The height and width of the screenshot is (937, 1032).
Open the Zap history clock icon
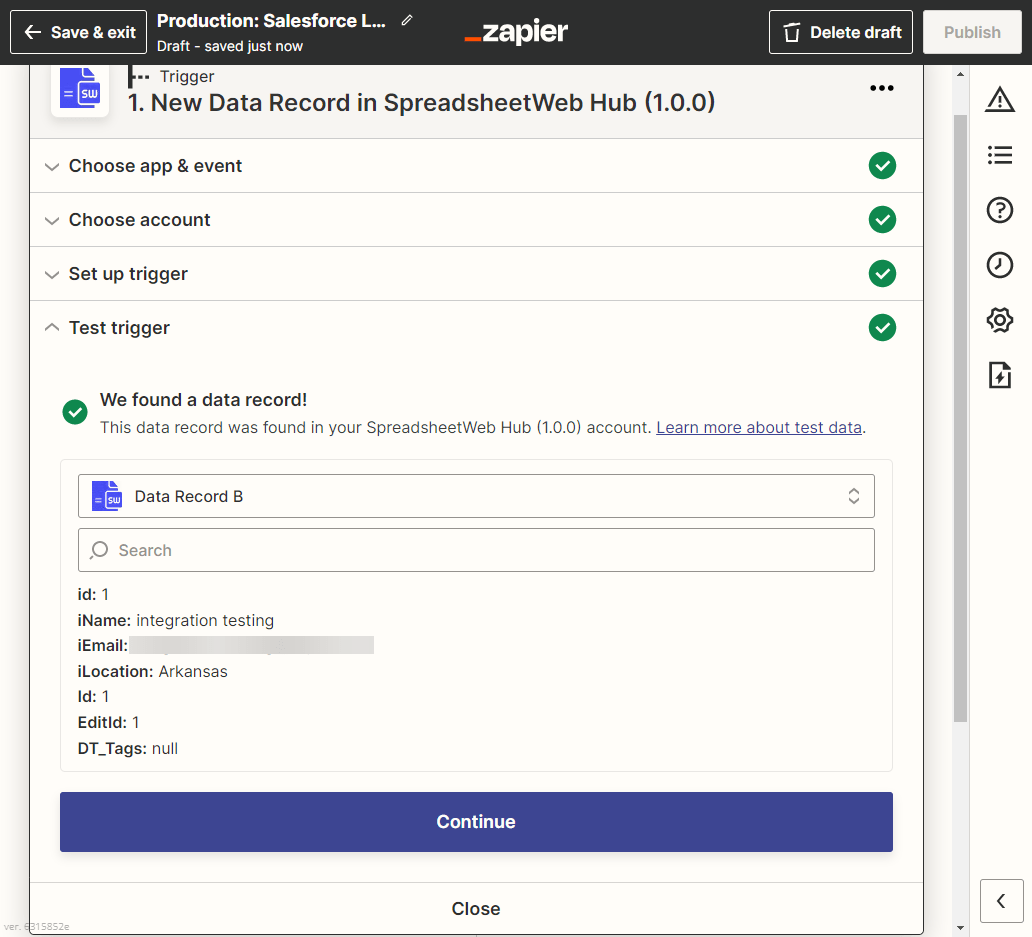[x=999, y=265]
